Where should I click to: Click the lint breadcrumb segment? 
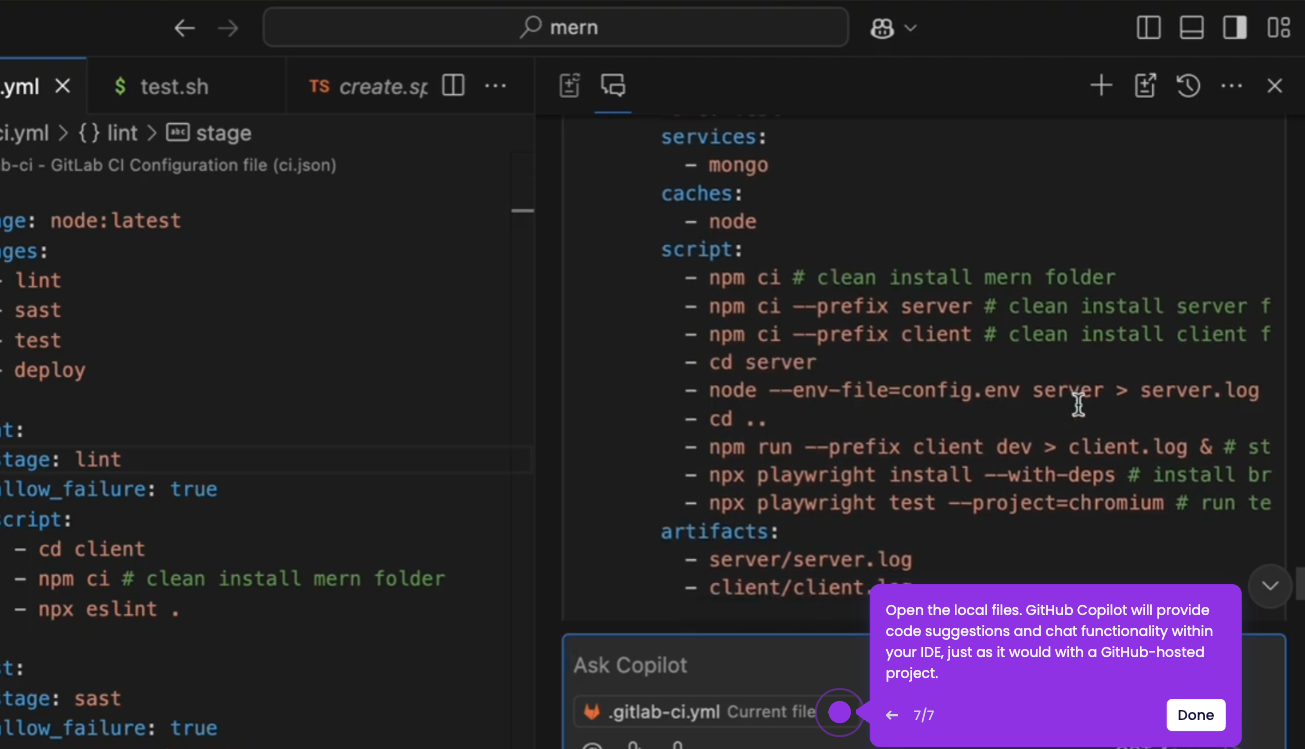(x=108, y=133)
